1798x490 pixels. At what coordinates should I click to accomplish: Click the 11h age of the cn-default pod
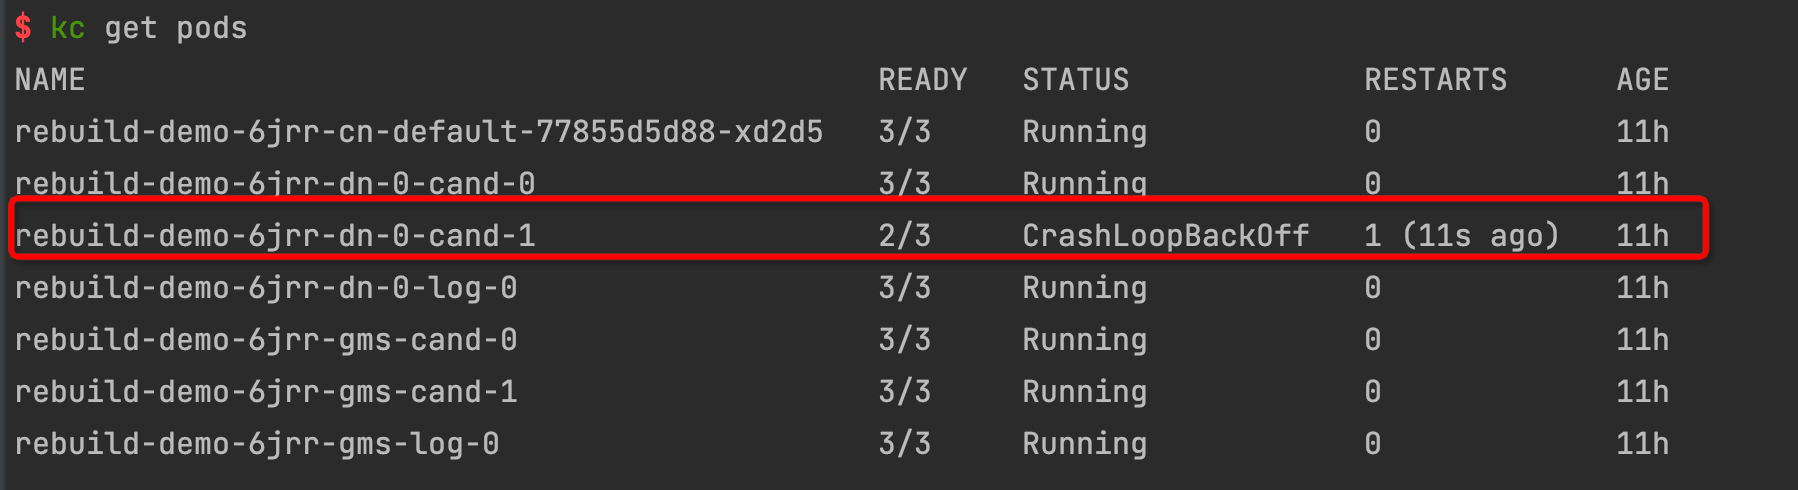coord(1643,132)
